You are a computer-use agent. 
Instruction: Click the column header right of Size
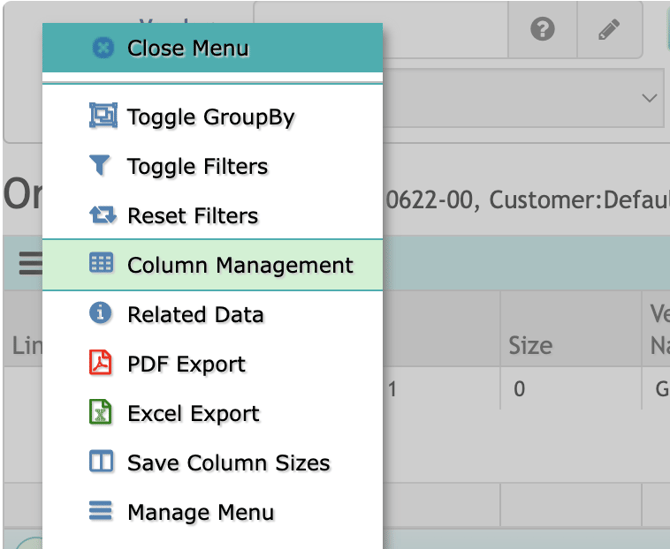(656, 330)
